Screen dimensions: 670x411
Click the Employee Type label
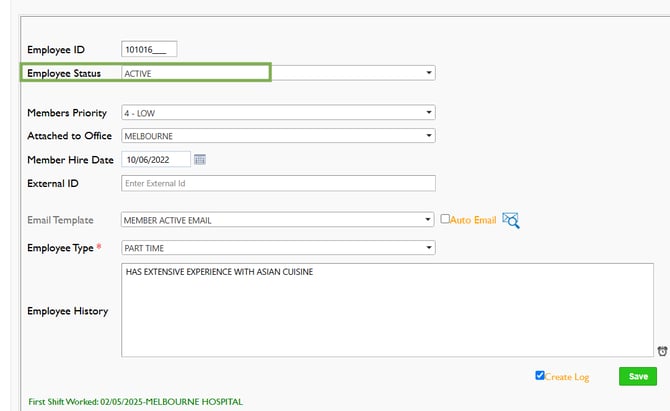click(60, 248)
